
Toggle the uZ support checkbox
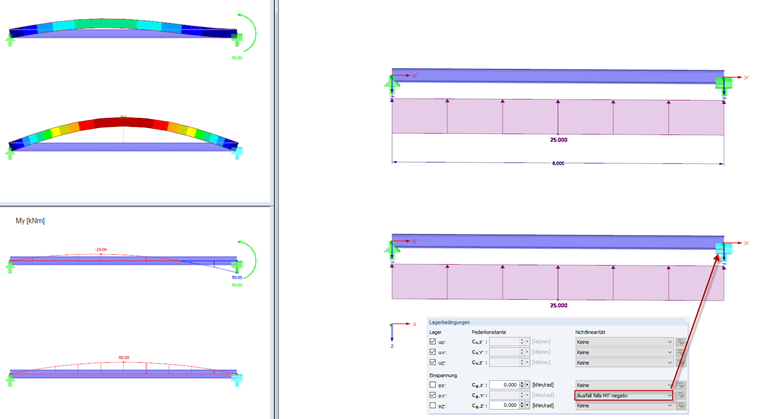432,362
